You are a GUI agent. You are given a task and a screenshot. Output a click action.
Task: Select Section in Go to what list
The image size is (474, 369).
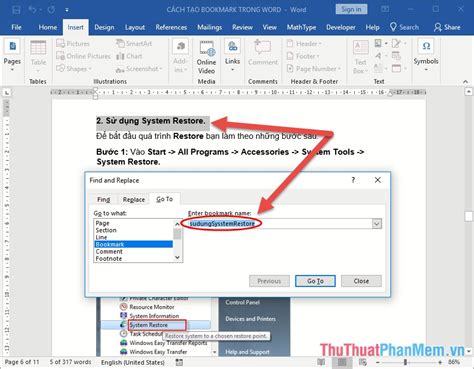coord(133,230)
